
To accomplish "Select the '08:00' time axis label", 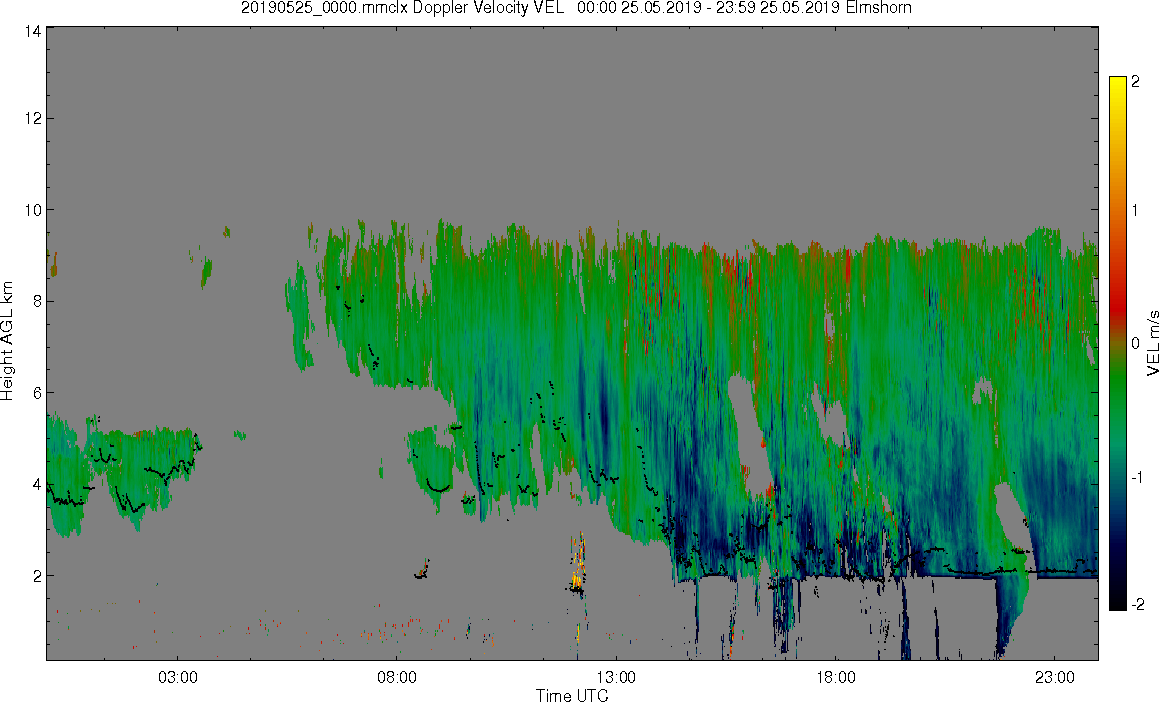I will [397, 678].
